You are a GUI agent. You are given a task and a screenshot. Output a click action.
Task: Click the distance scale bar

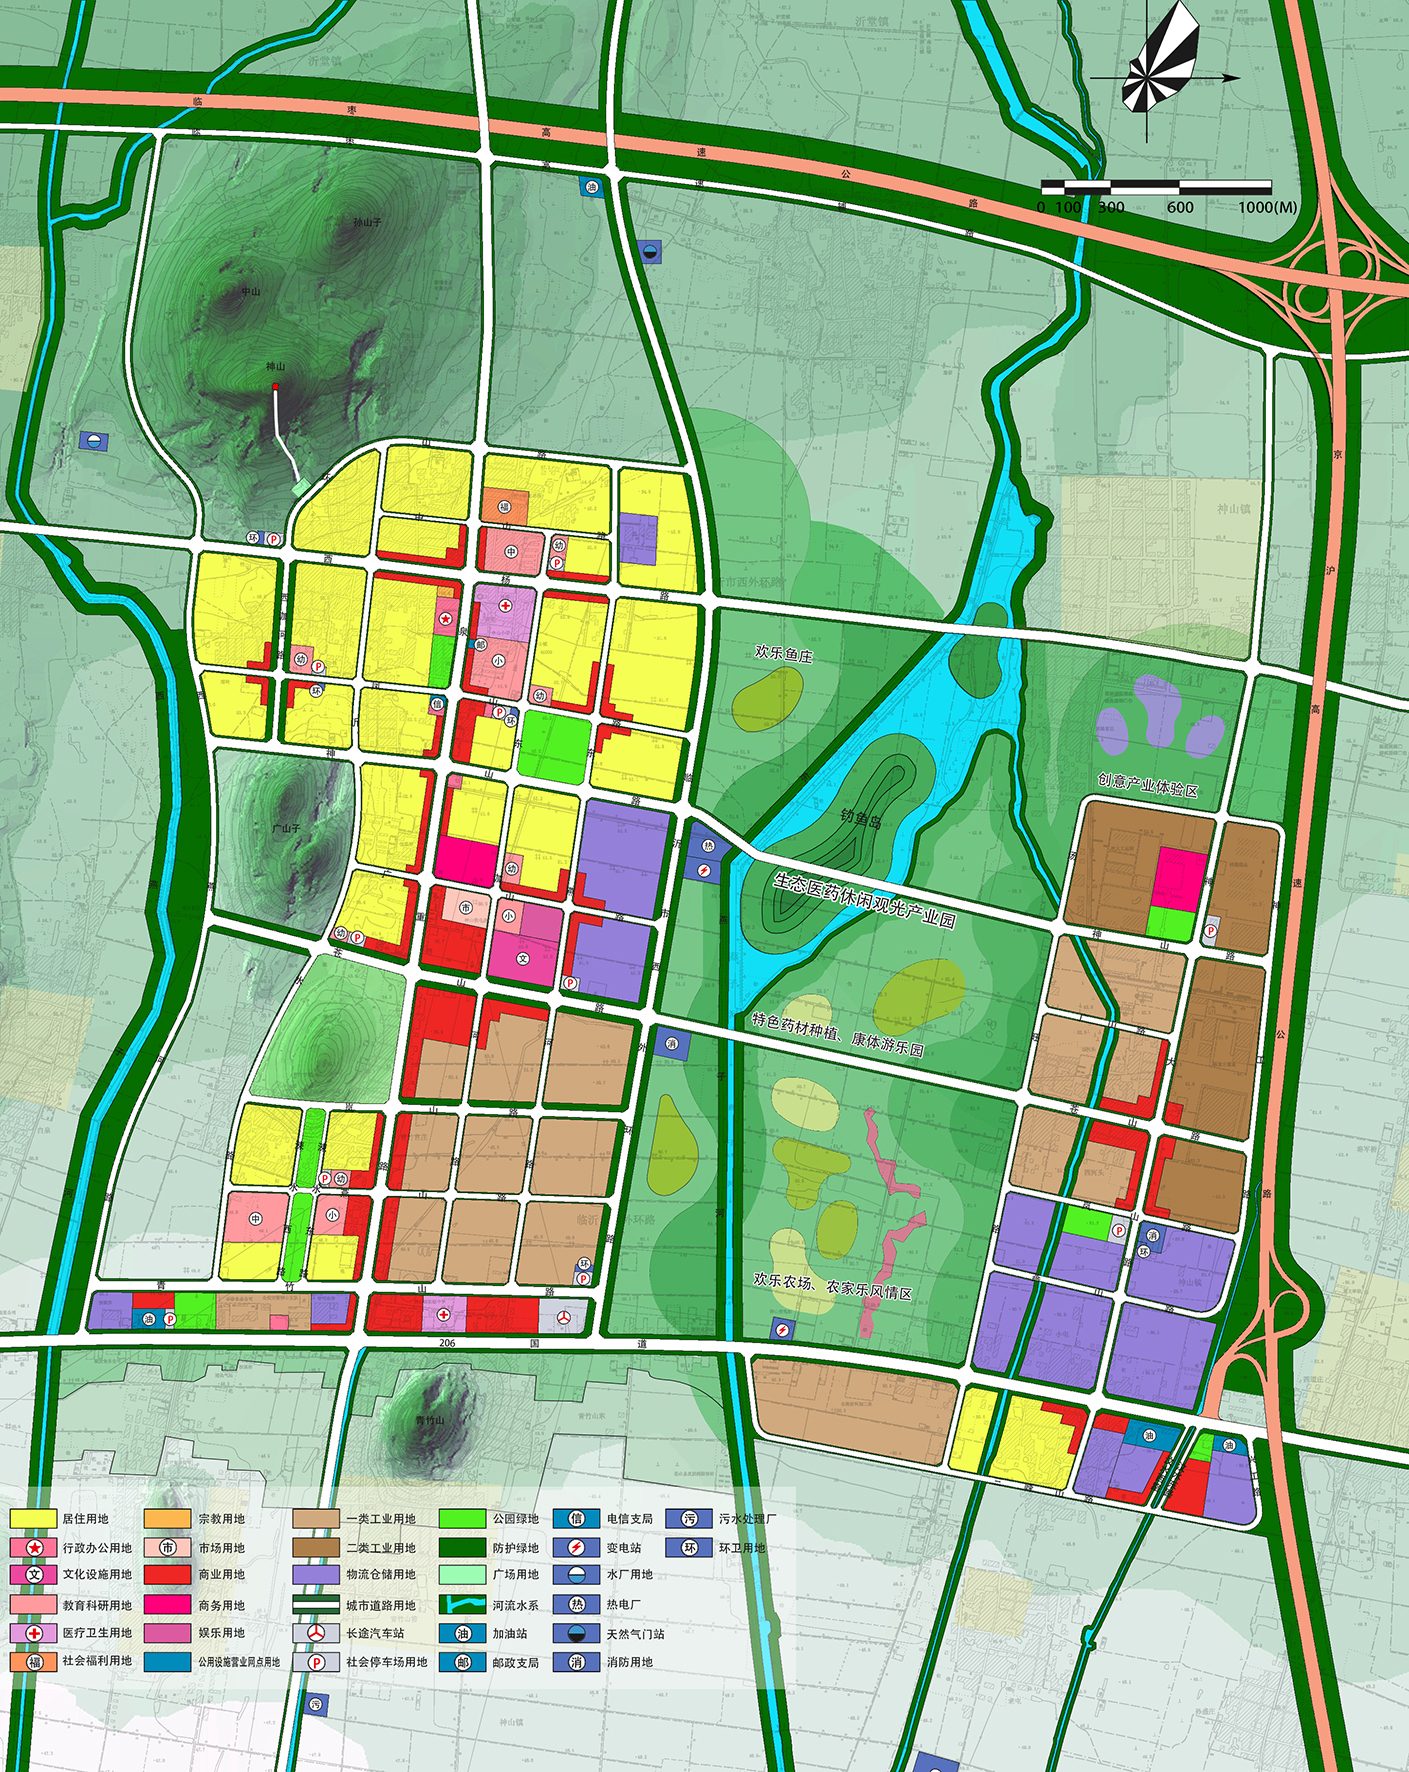click(1156, 187)
